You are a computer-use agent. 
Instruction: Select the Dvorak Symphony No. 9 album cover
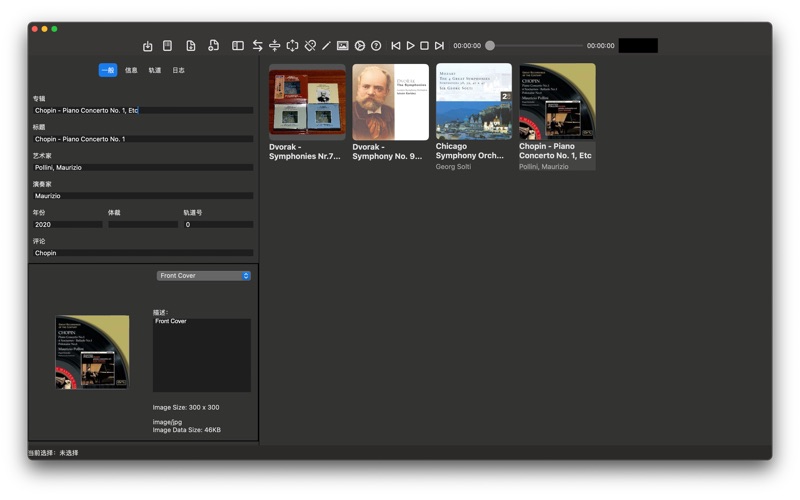390,102
